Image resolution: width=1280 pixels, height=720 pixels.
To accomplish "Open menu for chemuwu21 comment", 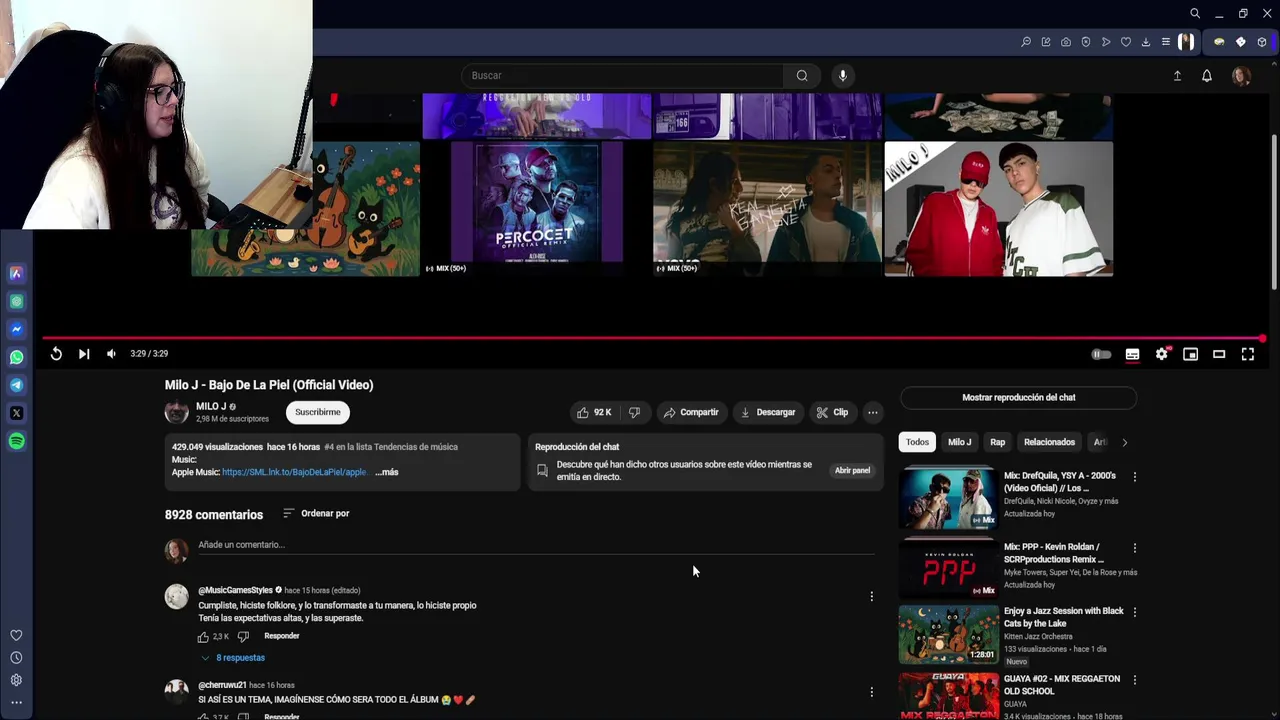I will [871, 692].
